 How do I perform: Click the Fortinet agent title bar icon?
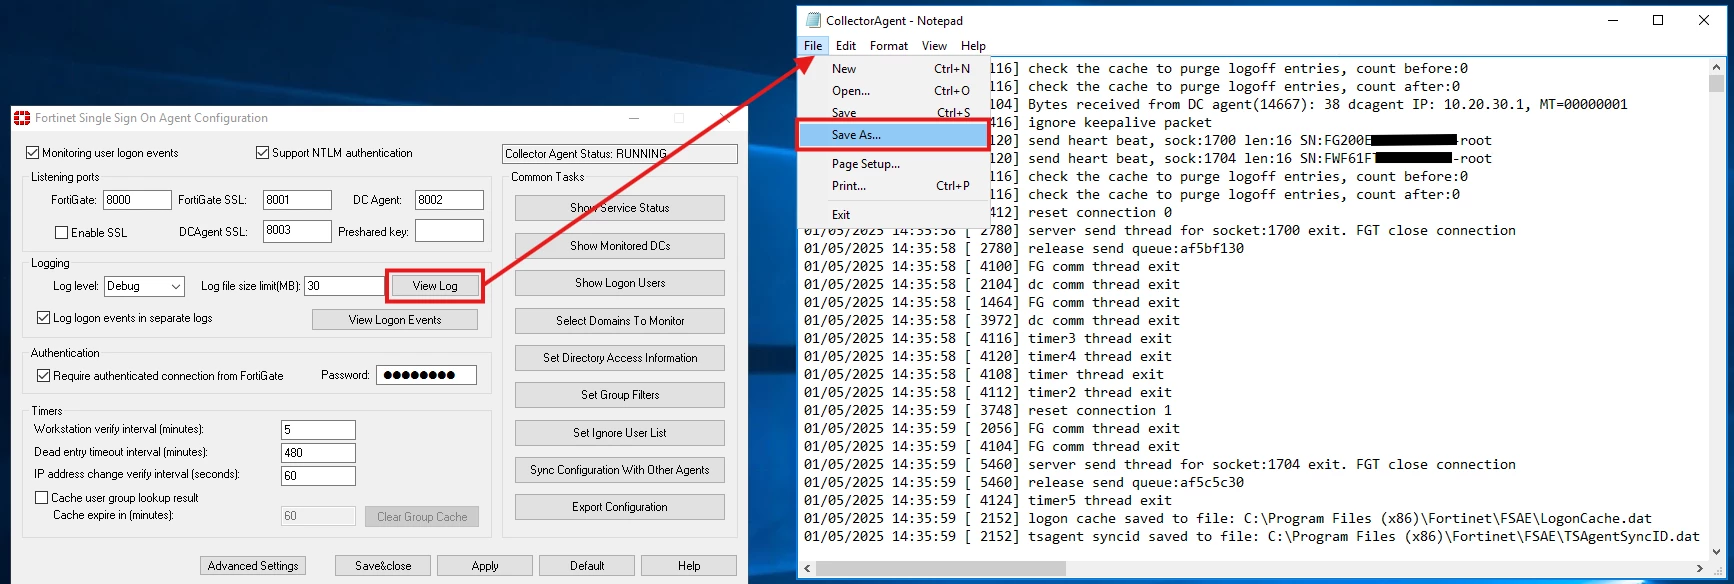(22, 118)
